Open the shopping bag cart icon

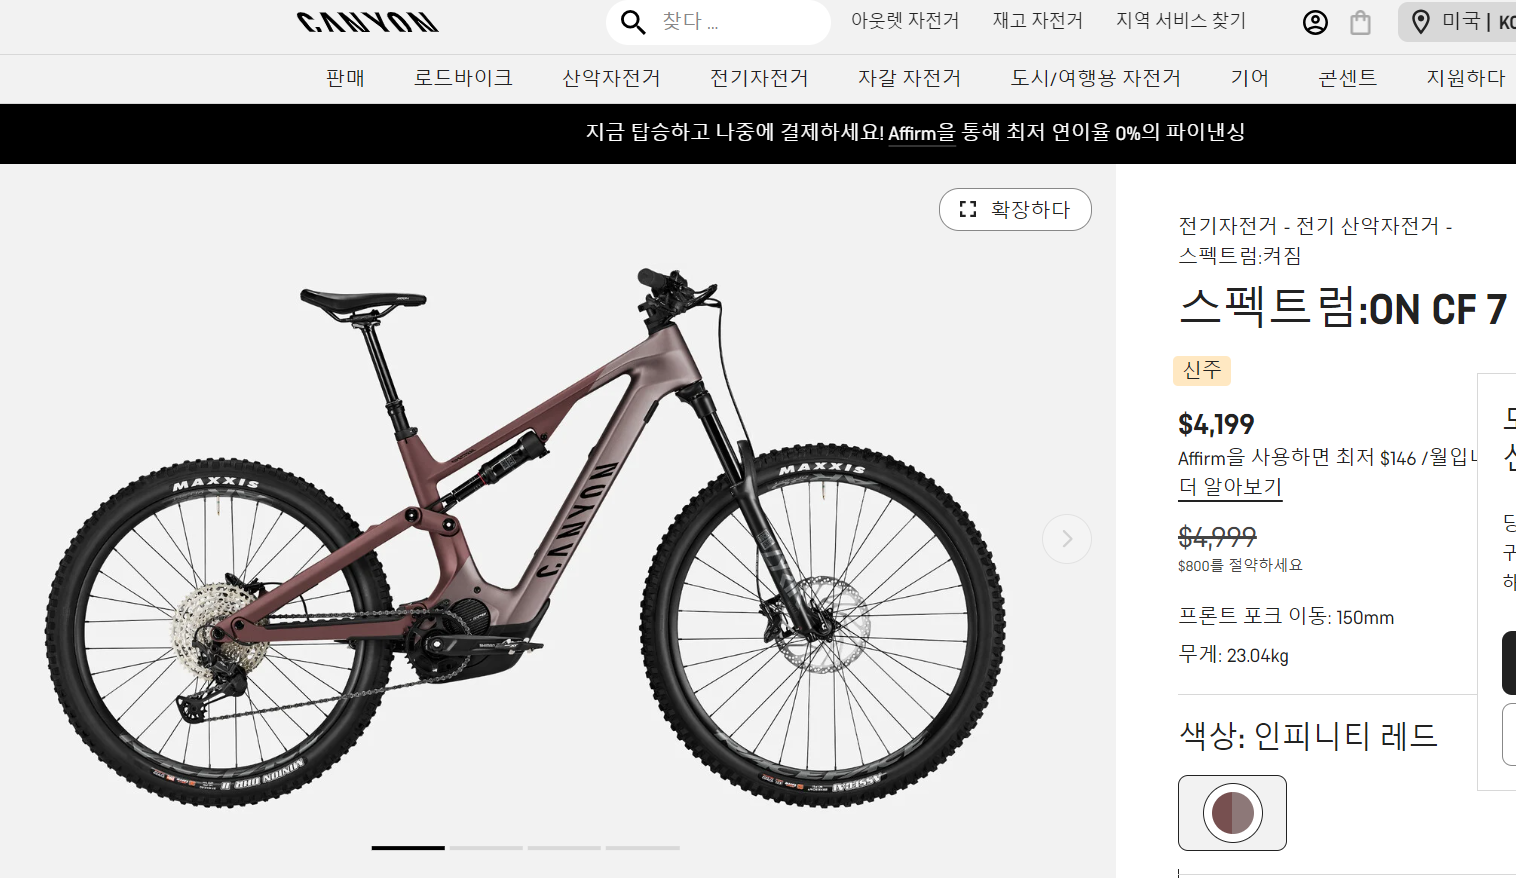tap(1360, 22)
